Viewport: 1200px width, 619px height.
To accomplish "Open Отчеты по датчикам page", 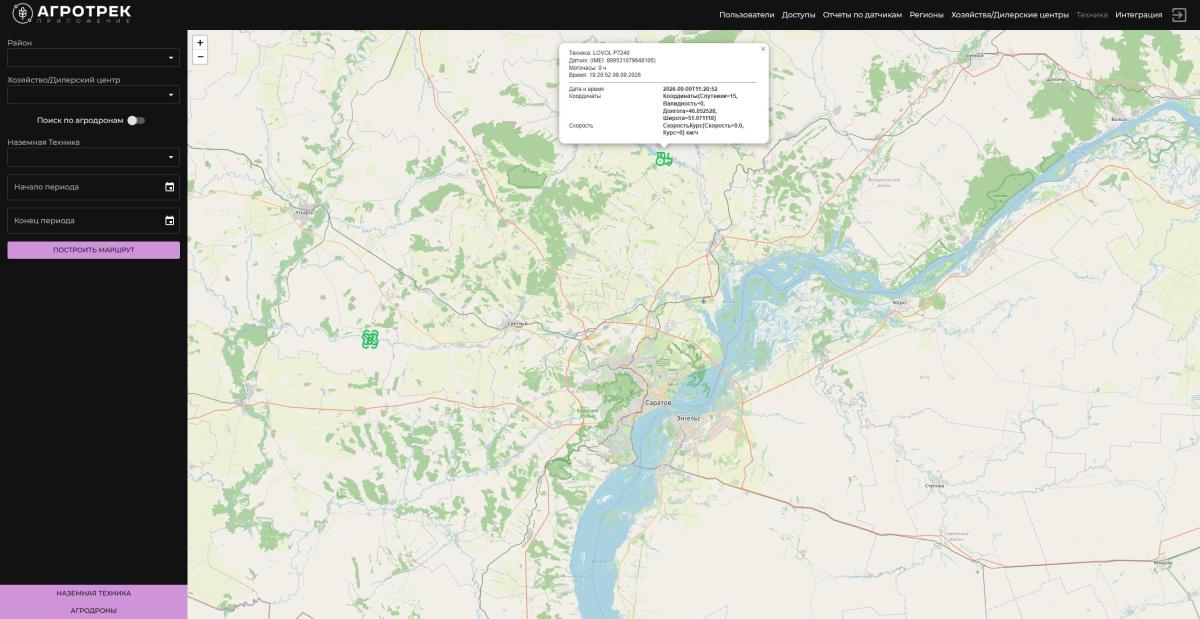I will (x=862, y=15).
